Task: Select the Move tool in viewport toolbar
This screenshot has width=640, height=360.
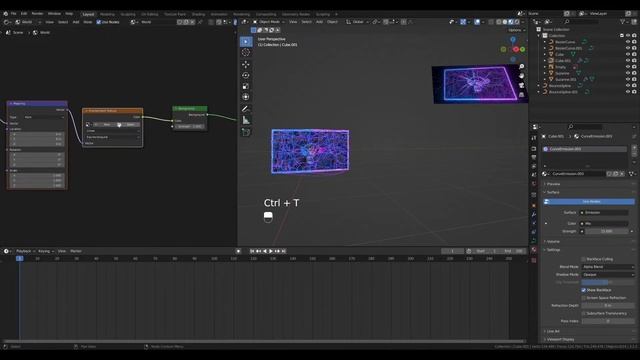Action: click(x=246, y=64)
